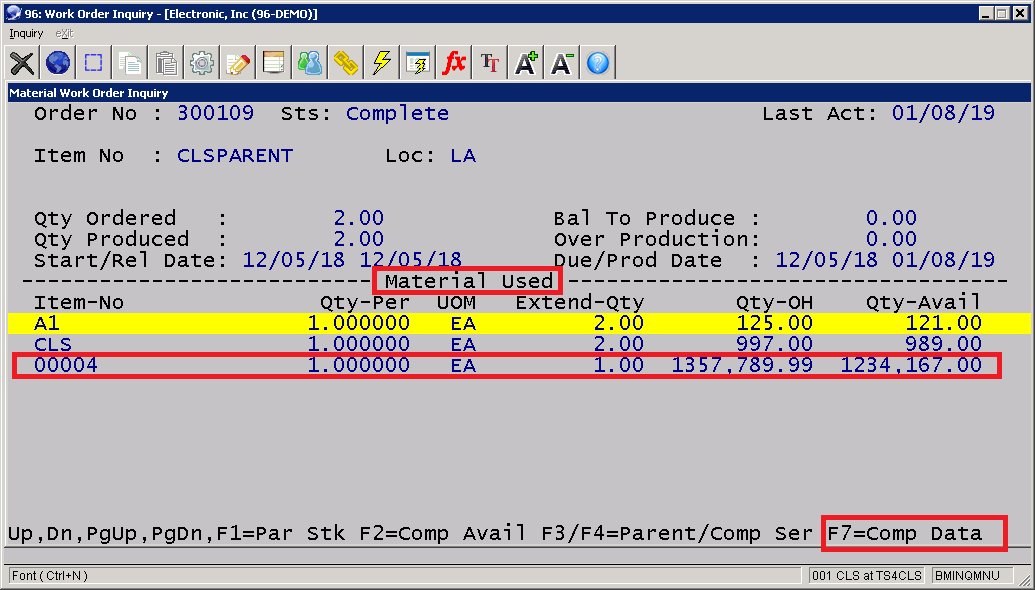Maximize the Work Order Inquiry window

click(1002, 13)
